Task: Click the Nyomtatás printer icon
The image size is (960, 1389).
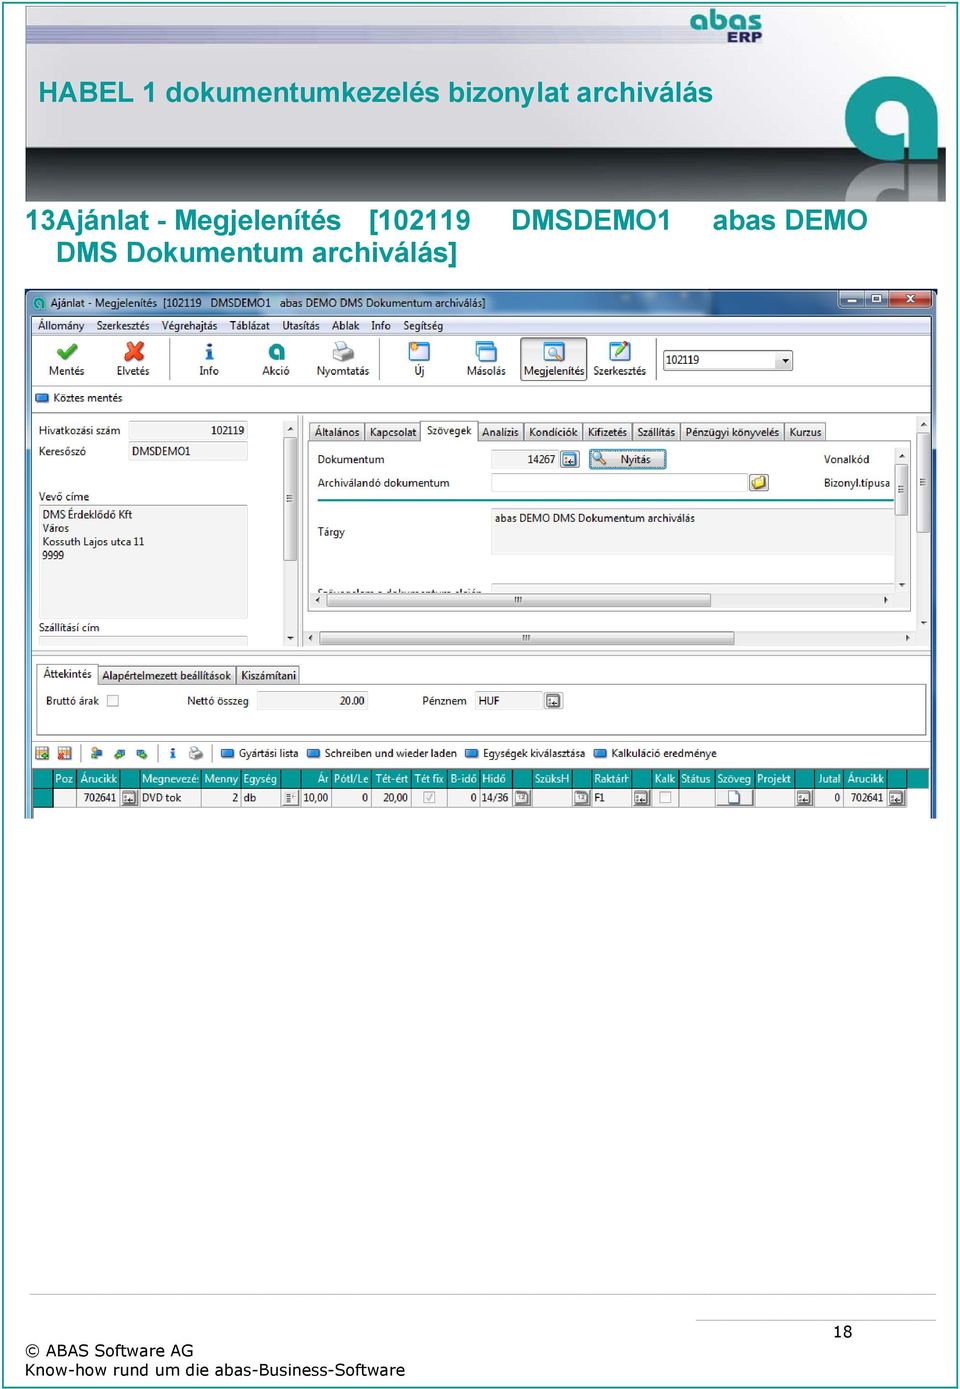Action: coord(343,352)
